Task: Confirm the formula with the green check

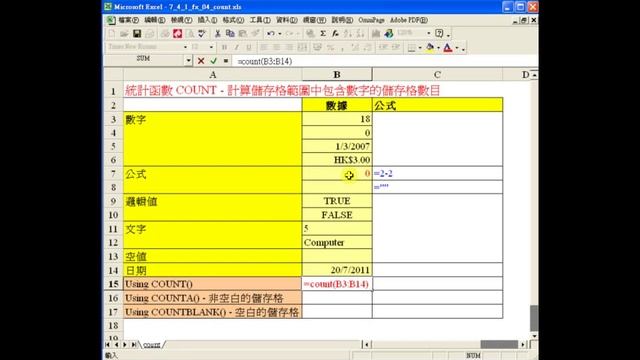Action: (213, 61)
